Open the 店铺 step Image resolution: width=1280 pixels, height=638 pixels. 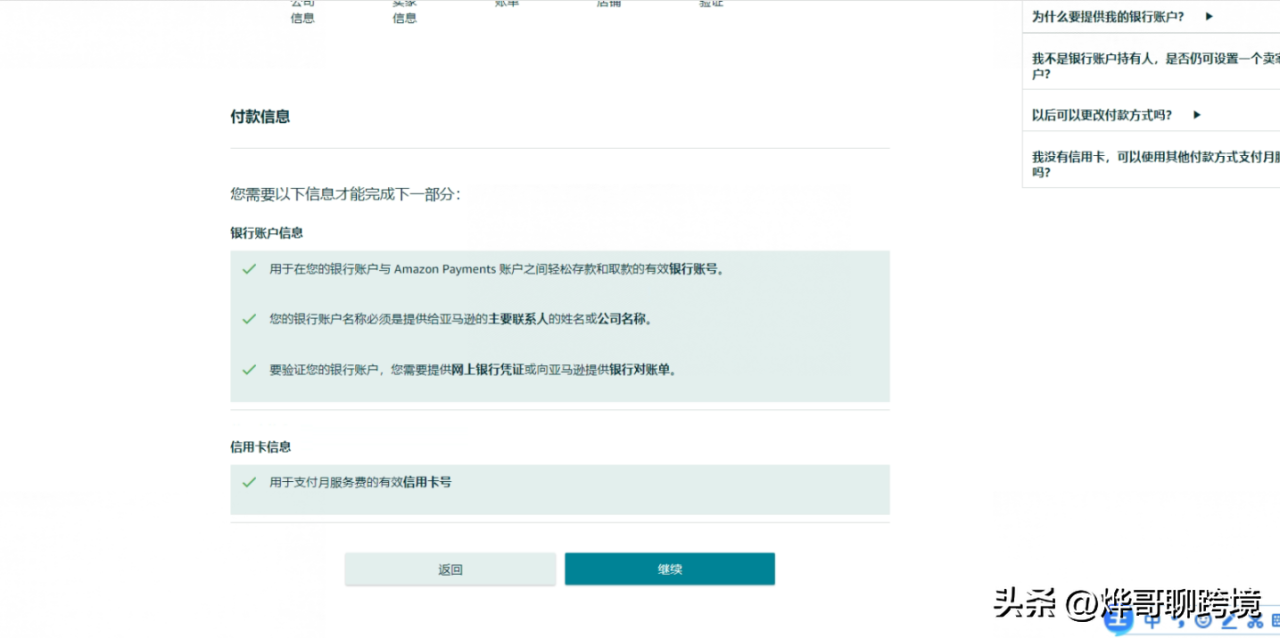coord(610,5)
